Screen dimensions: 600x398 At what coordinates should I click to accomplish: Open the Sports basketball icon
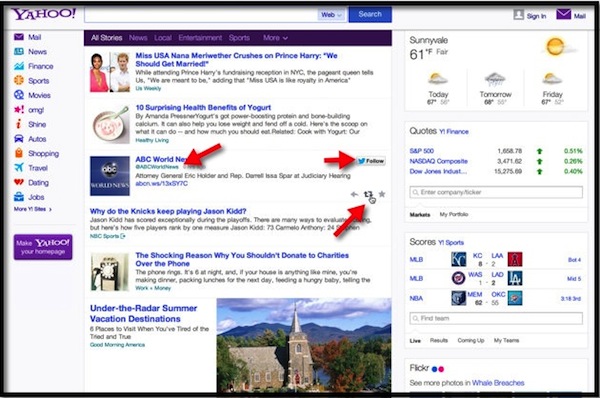coord(19,80)
